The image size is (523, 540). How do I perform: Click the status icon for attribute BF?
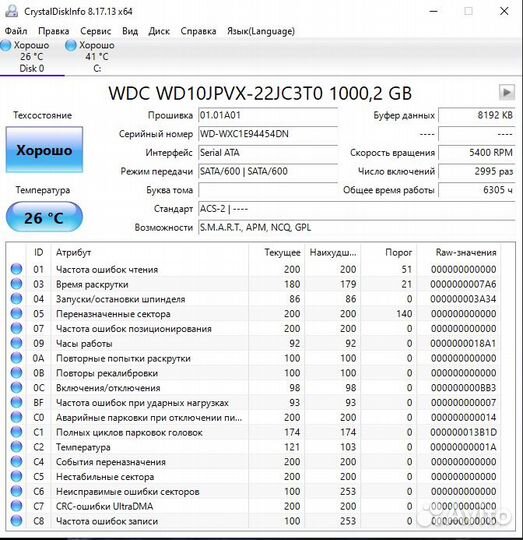[16, 402]
